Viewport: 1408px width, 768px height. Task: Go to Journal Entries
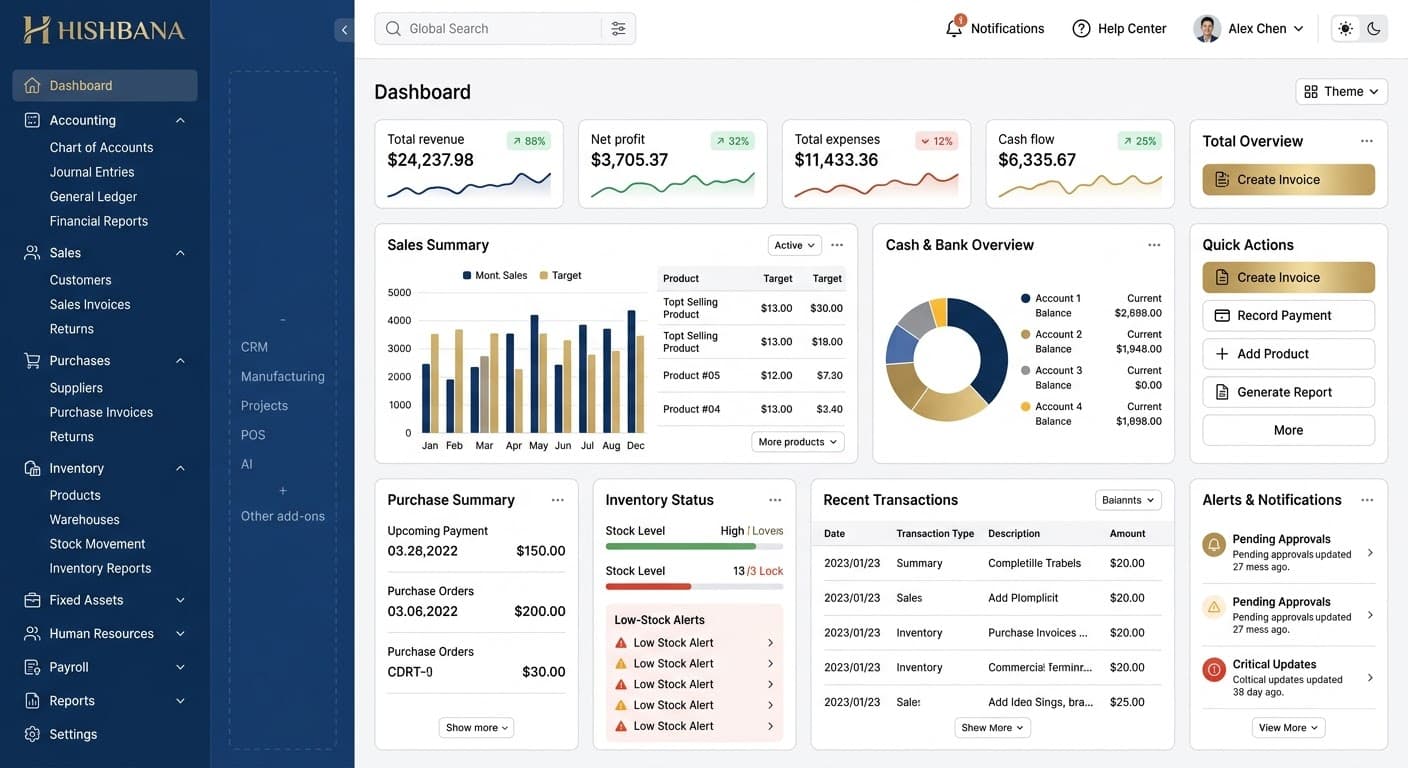point(92,172)
